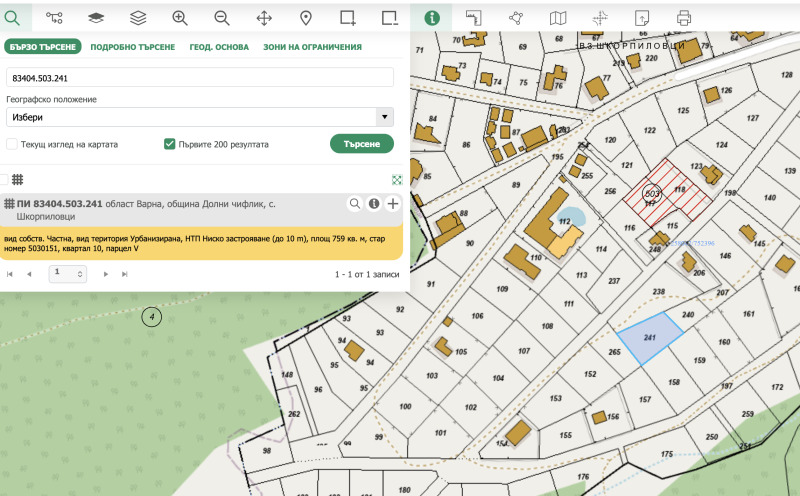Click the parcel identifier search input field
This screenshot has width=800, height=496.
(200, 77)
